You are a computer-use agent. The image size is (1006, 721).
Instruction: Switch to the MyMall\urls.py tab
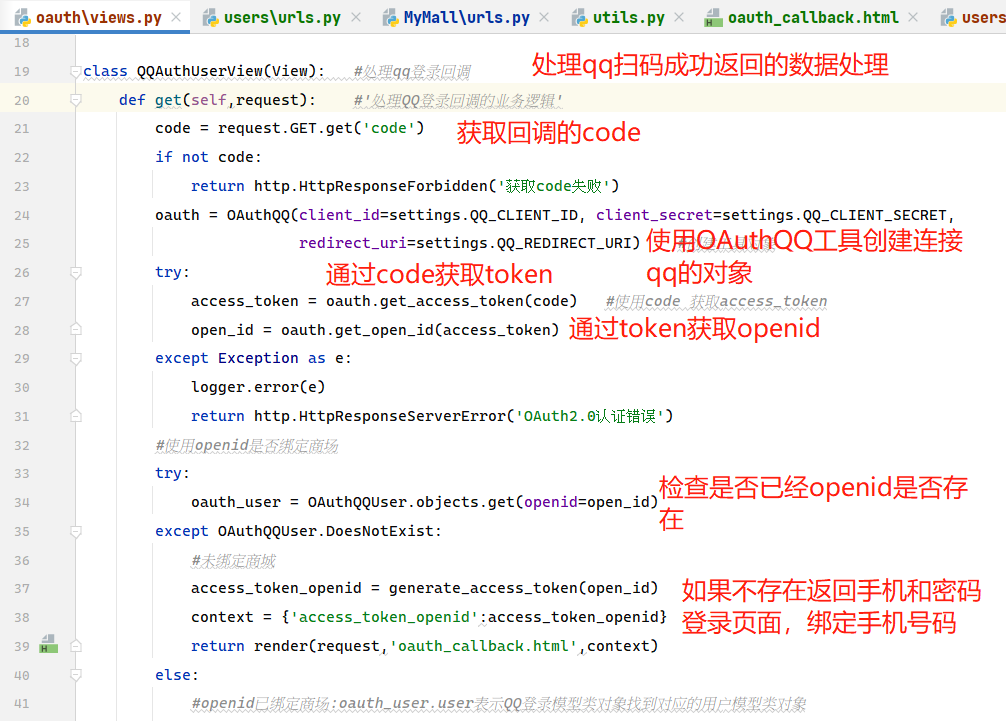466,18
